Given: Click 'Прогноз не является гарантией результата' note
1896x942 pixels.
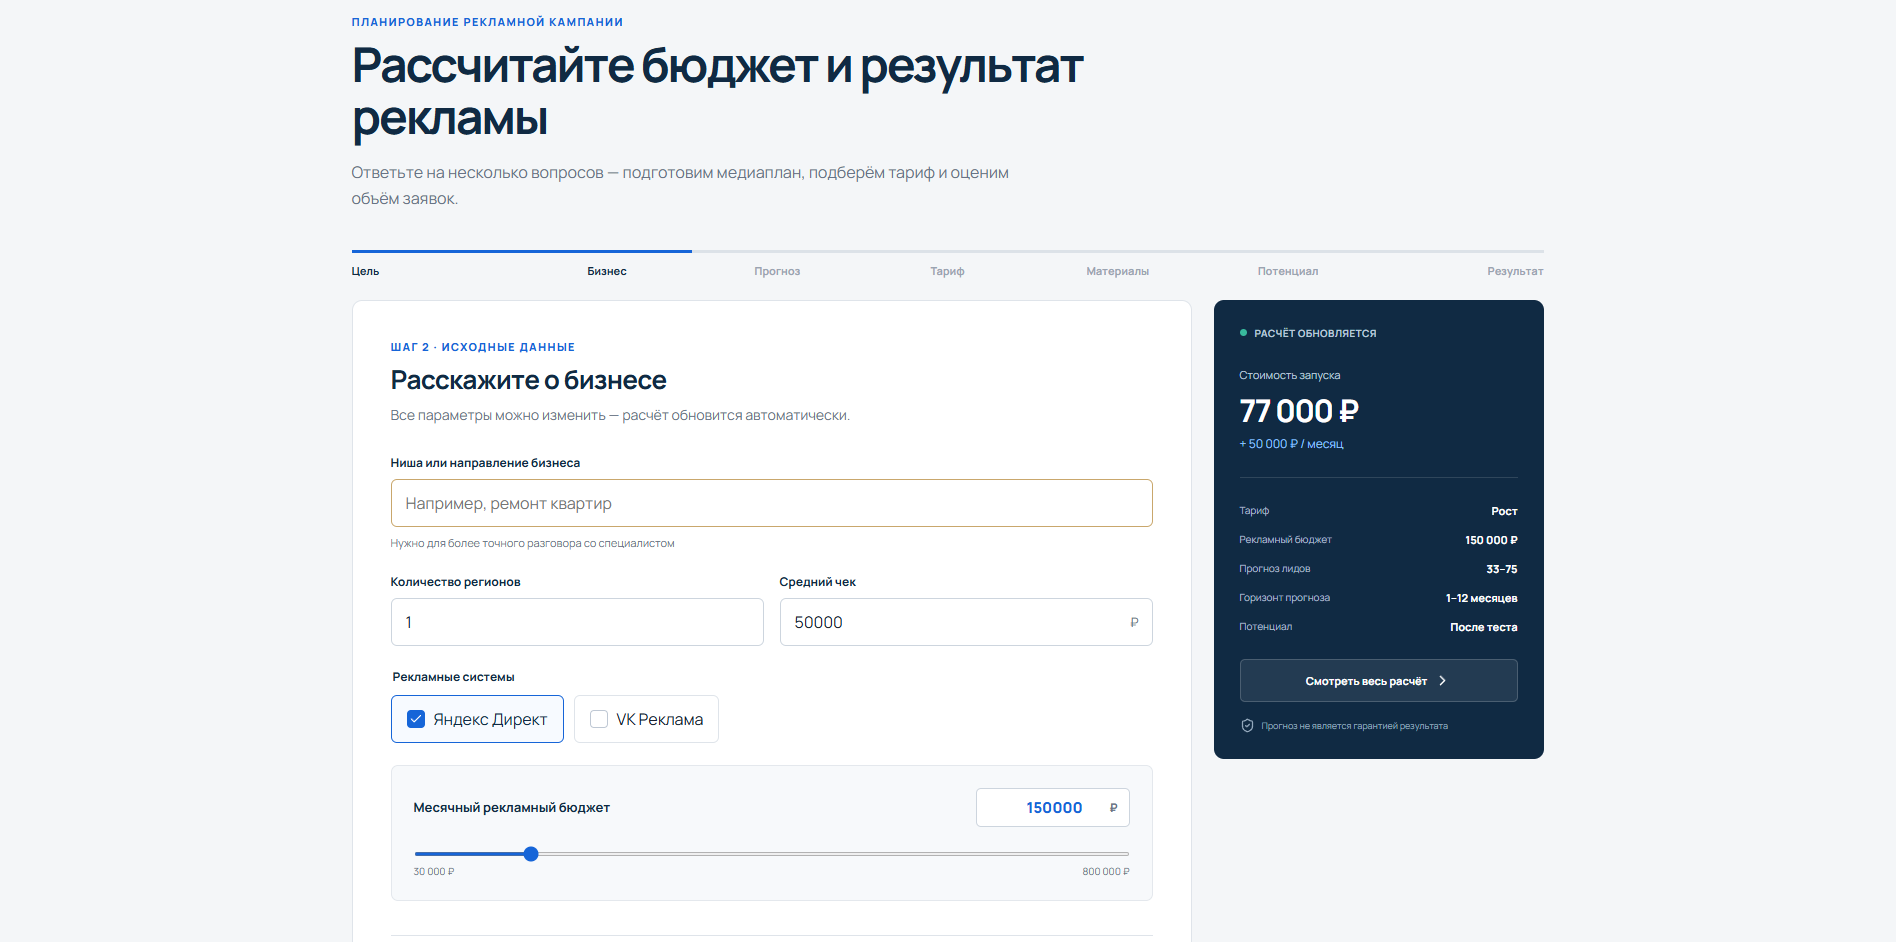Looking at the screenshot, I should [x=1354, y=726].
